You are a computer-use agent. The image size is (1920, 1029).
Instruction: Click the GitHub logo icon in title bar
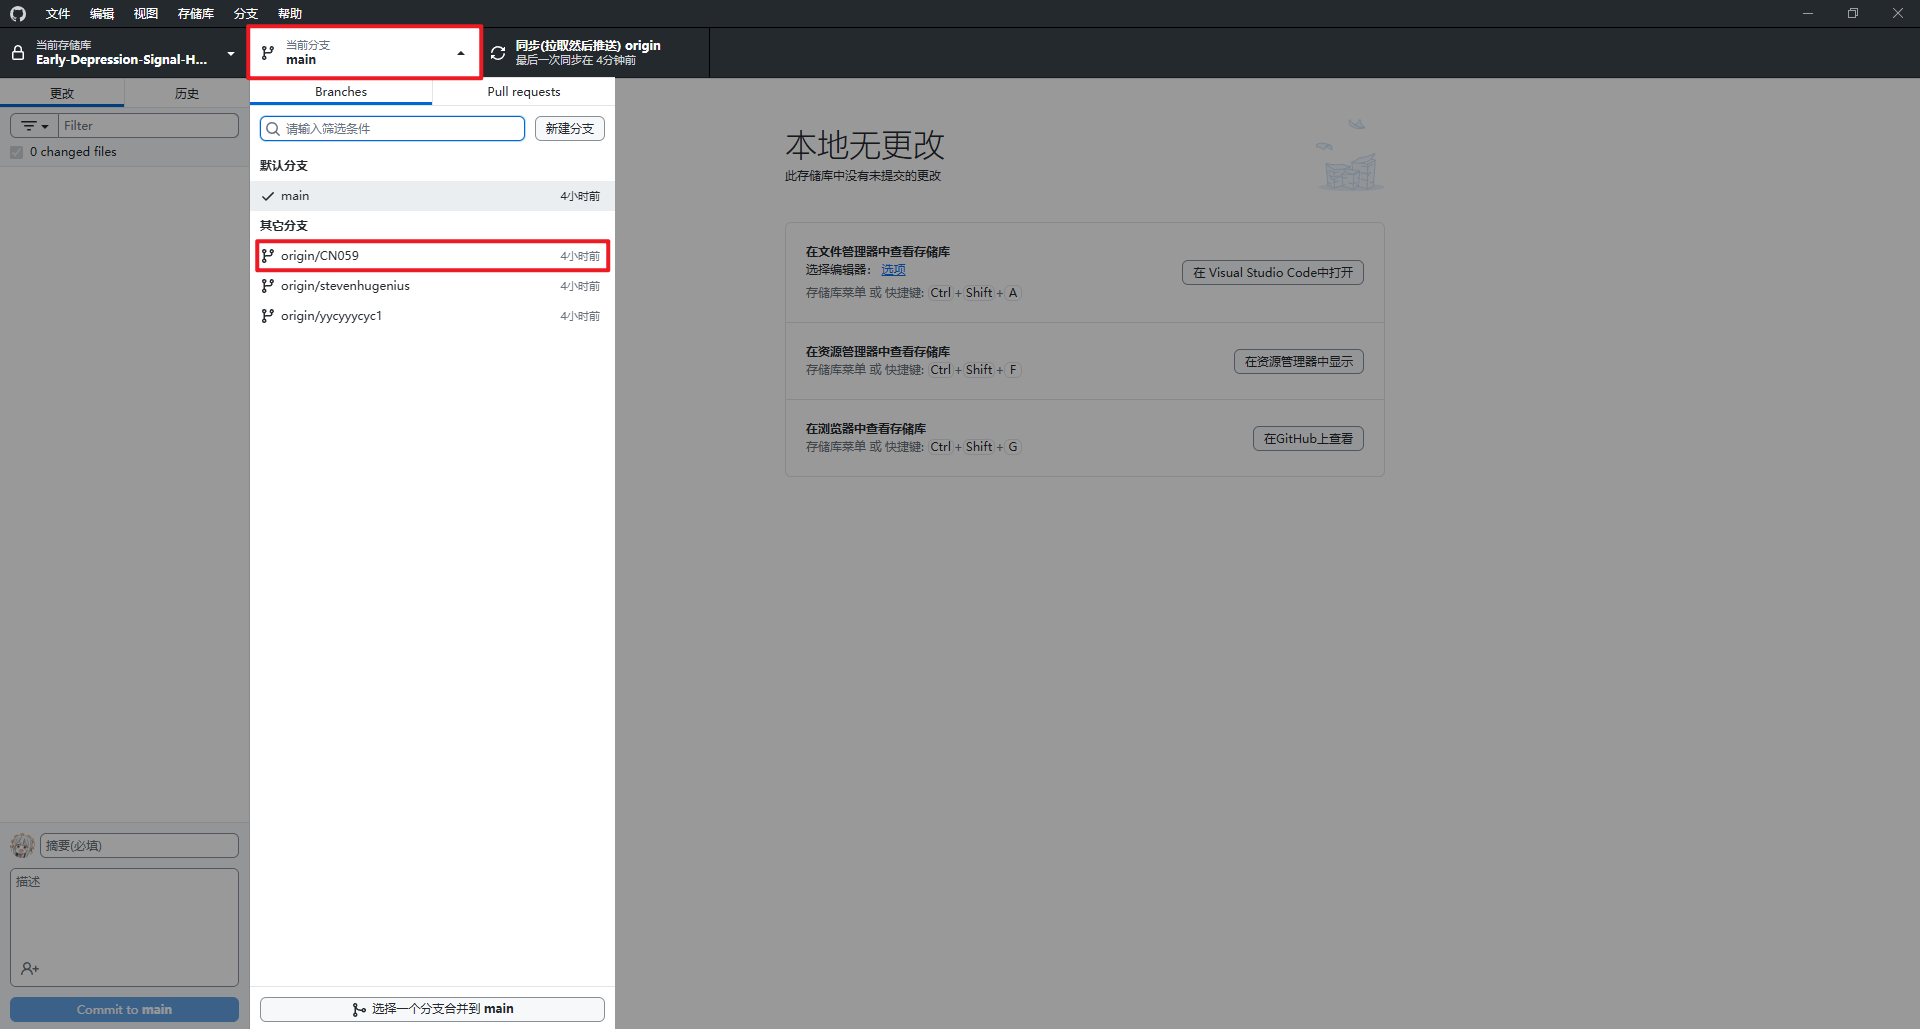pos(17,13)
